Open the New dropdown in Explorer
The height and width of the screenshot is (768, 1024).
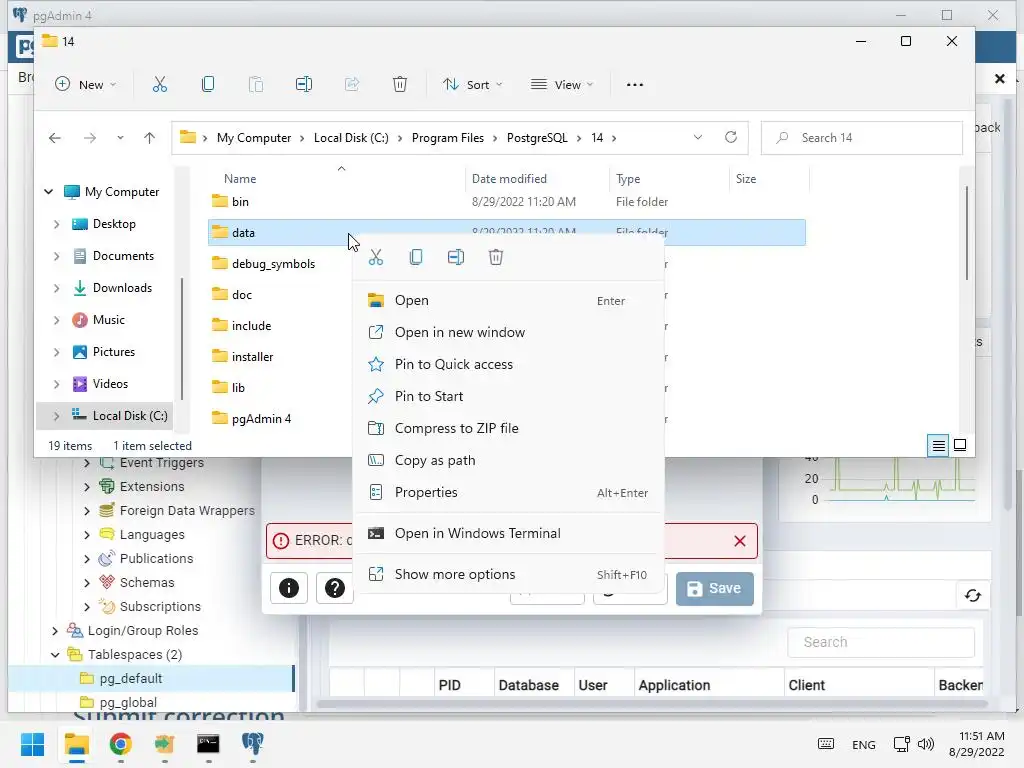click(x=86, y=84)
